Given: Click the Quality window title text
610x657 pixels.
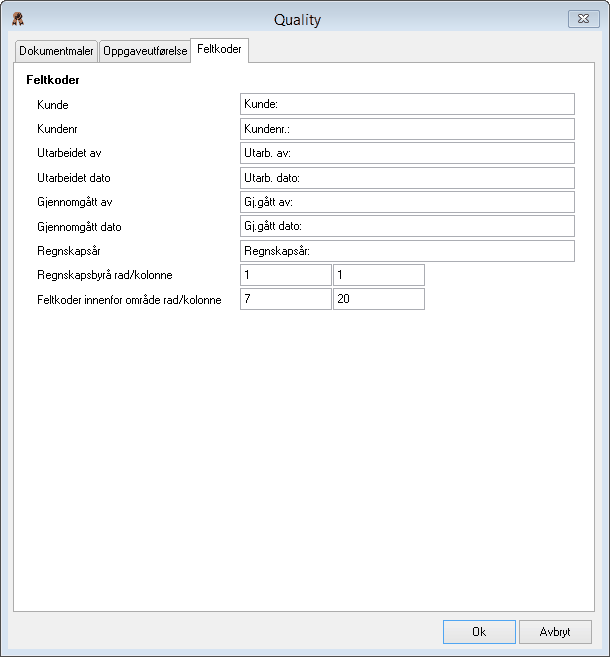Looking at the screenshot, I should click(x=297, y=20).
